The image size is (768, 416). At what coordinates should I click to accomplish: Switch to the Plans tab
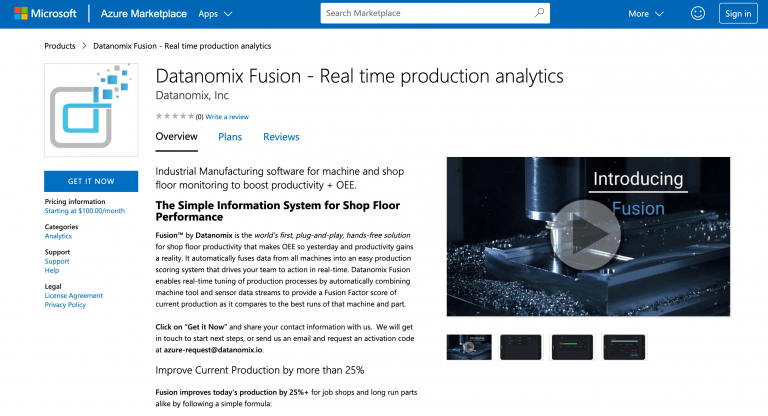(x=230, y=137)
